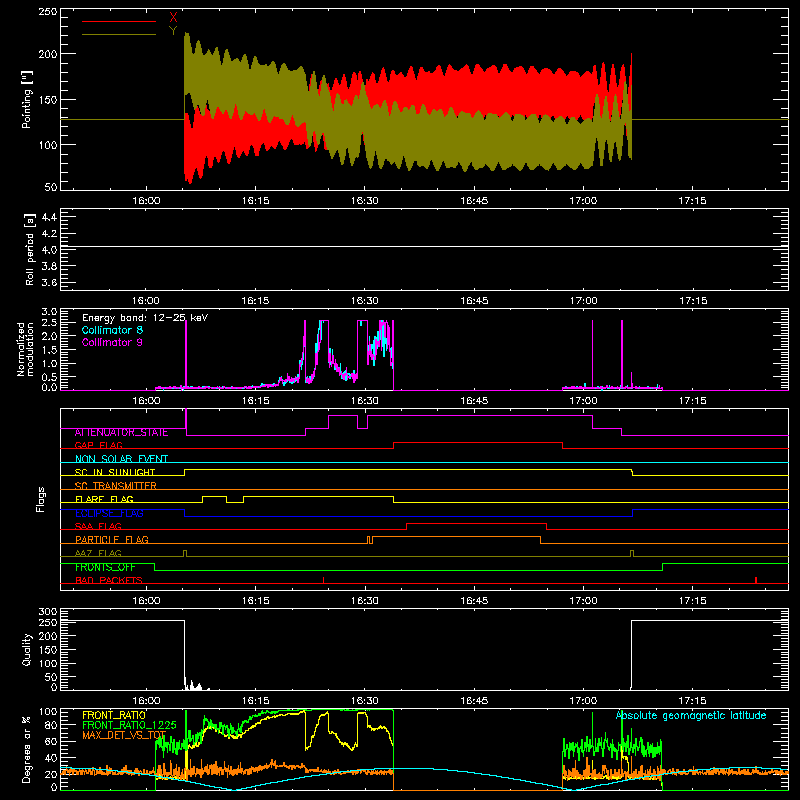Screen dimensions: 800x800
Task: Click the "Flags" axis title
Action: [41, 499]
